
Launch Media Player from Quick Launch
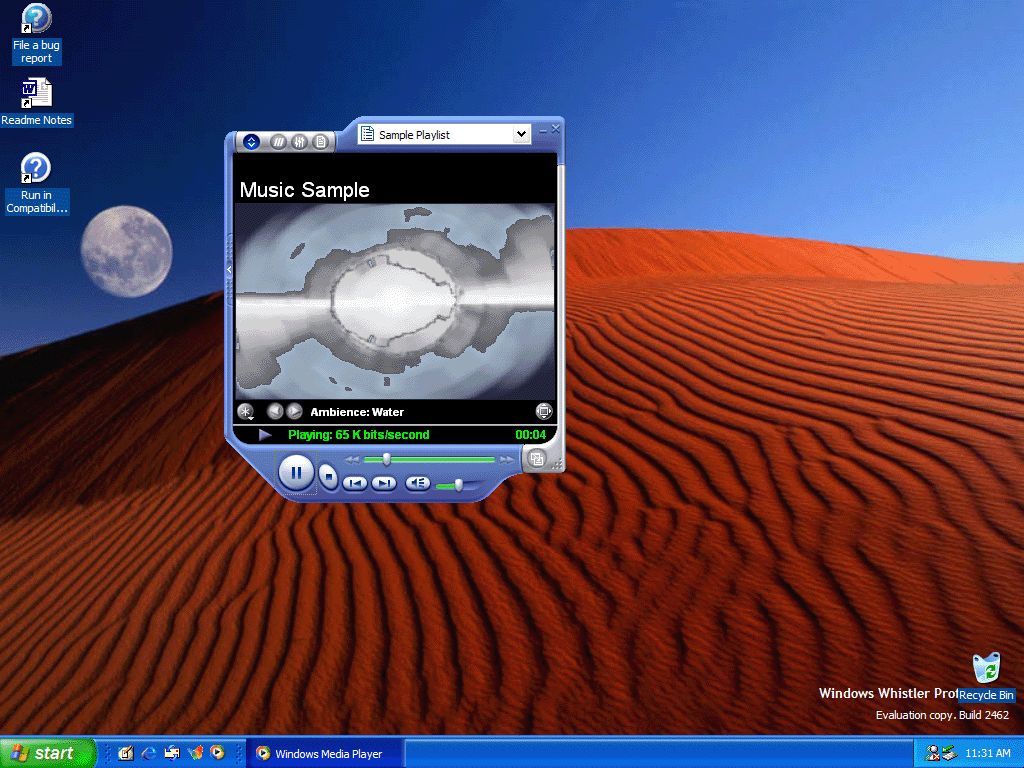217,752
